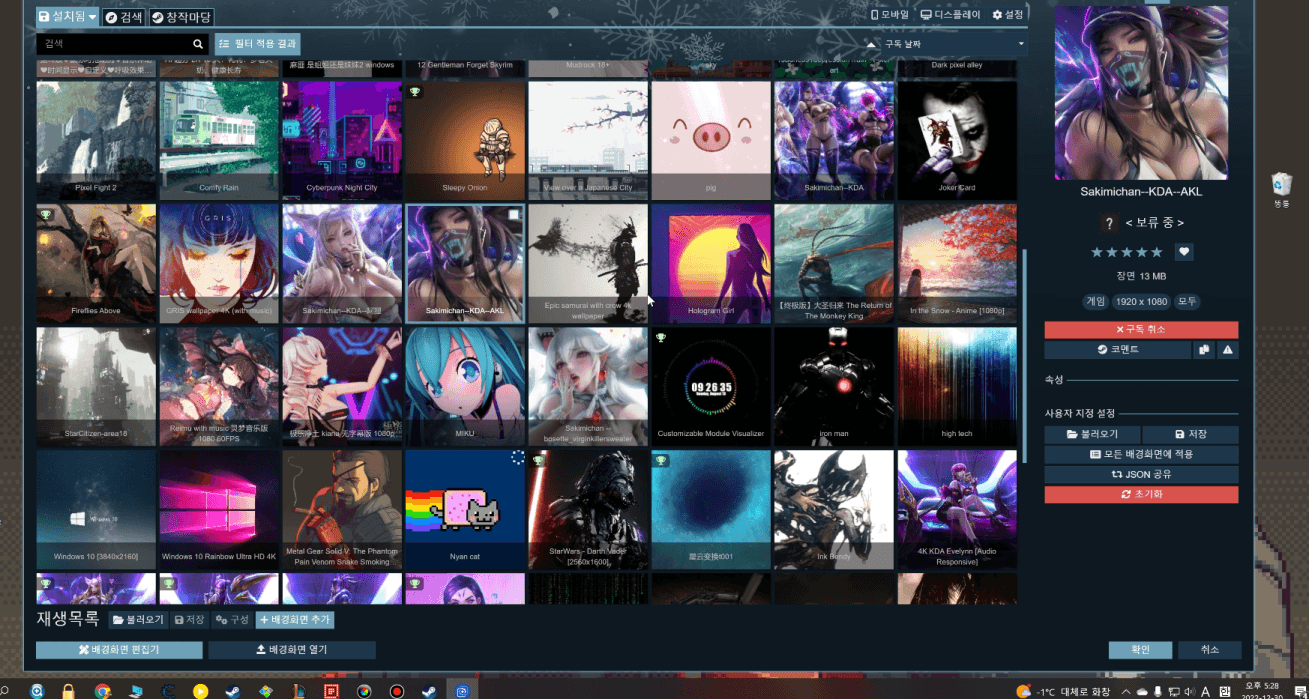Click the red 초기화 reset button
Screen dimensions: 1309x699
(1141, 494)
